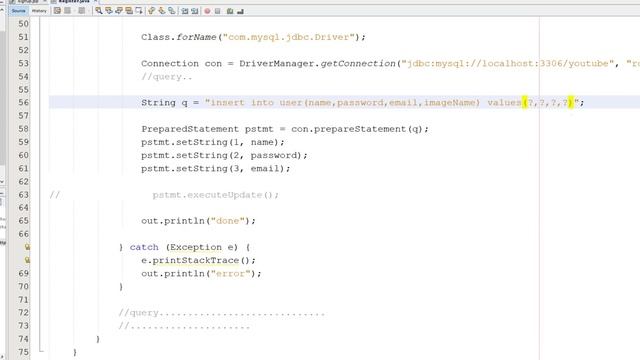The width and height of the screenshot is (640, 360).
Task: Click DriverManager.getConnection in line 53
Action: click(318, 64)
